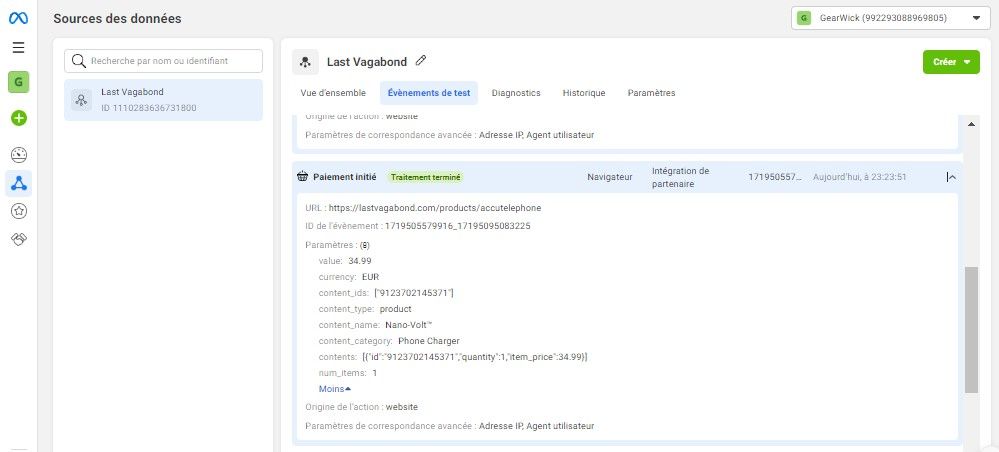Open the dashboard gauge icon in sidebar

coord(19,154)
